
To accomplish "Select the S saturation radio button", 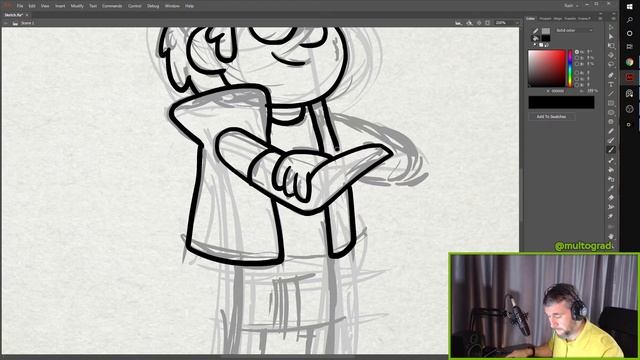I will tap(577, 58).
